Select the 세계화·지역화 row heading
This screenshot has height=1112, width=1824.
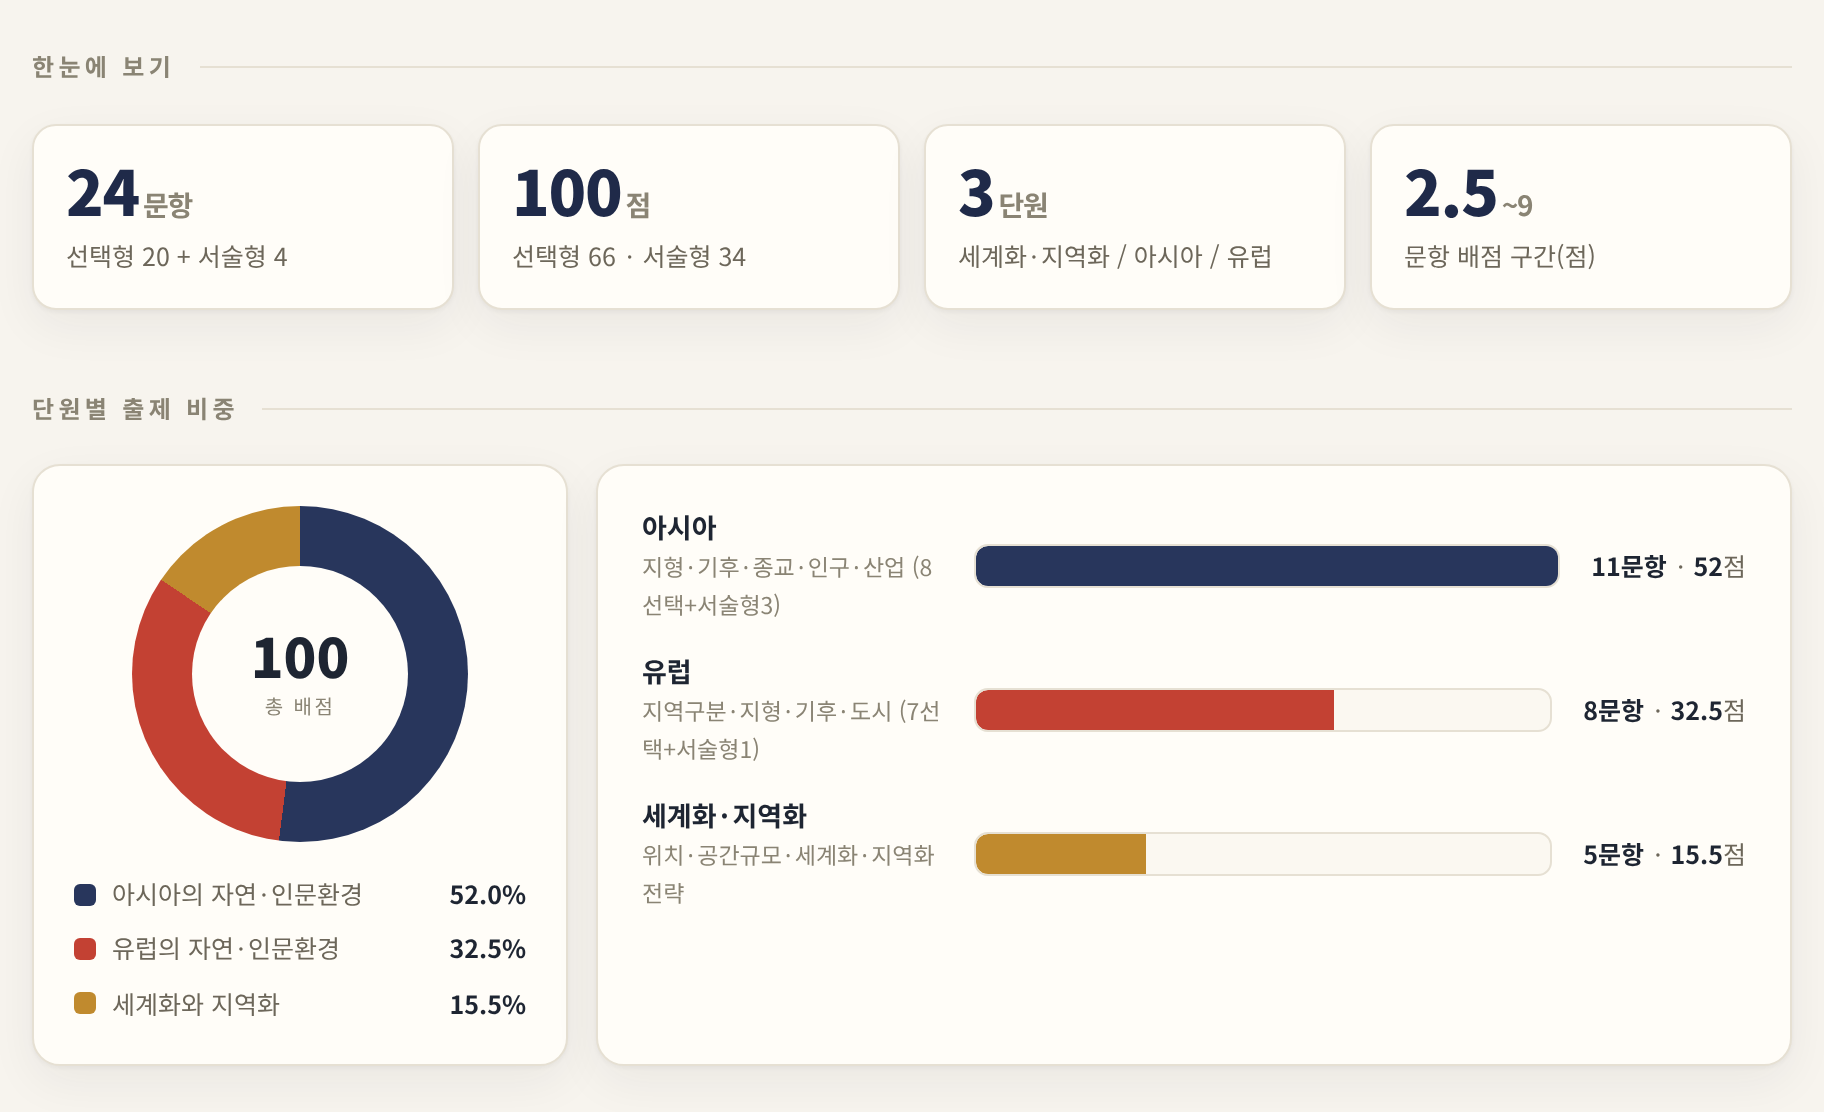[x=724, y=816]
